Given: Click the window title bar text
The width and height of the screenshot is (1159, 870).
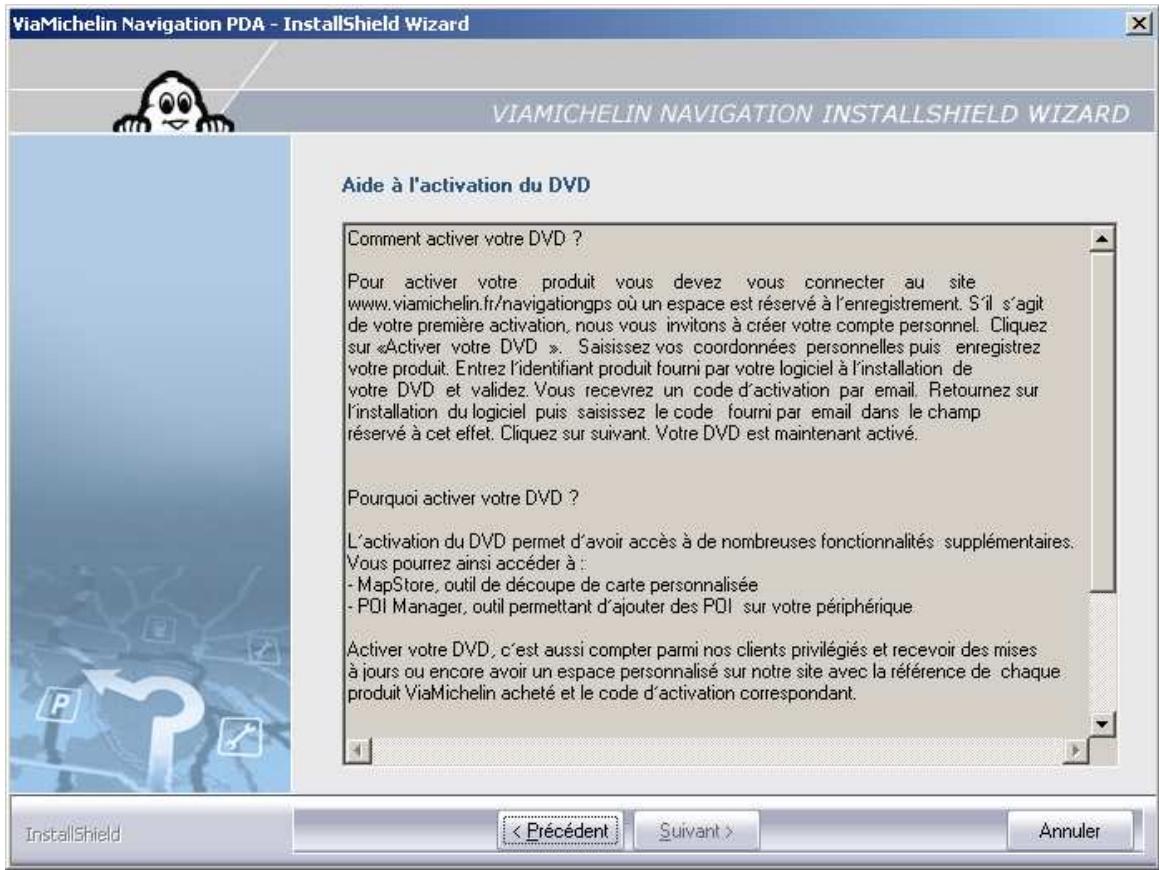Looking at the screenshot, I should (x=240, y=24).
